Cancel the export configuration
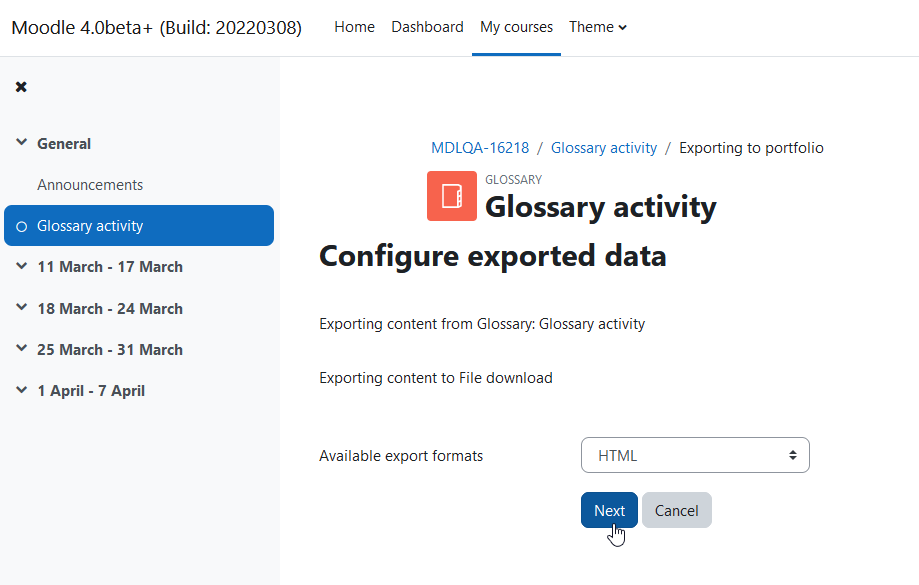The image size is (919, 585). point(676,510)
